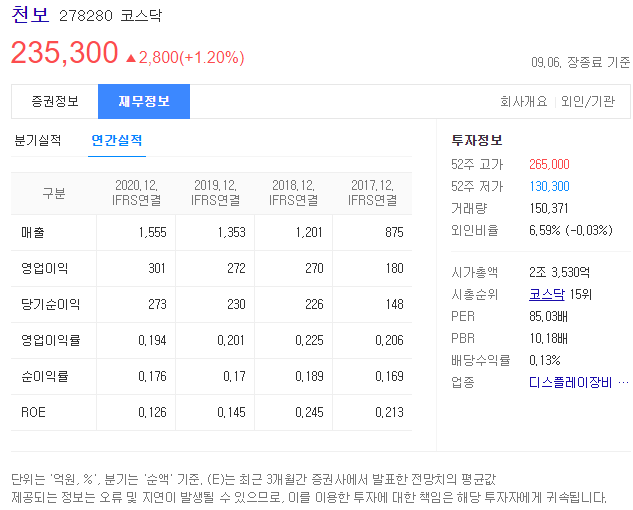Open the 외인/기관 link
633x510 pixels.
(x=588, y=101)
